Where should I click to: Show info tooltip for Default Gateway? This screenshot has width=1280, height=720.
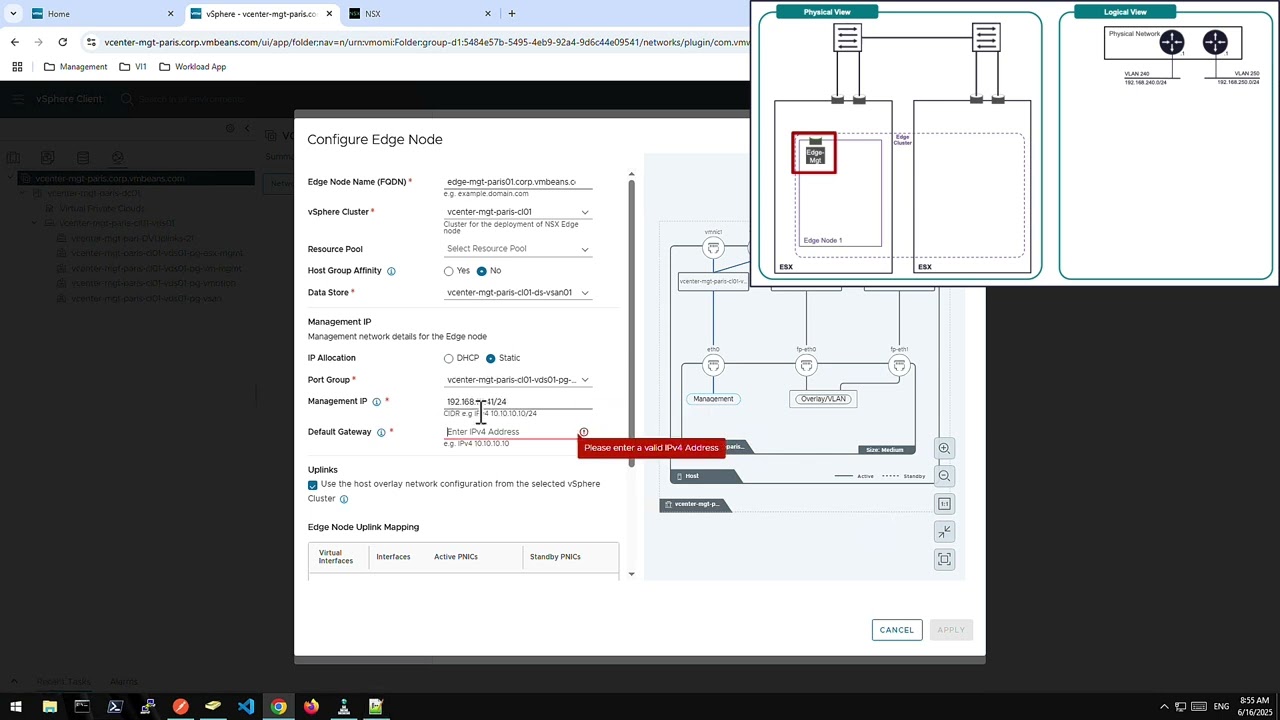(381, 432)
